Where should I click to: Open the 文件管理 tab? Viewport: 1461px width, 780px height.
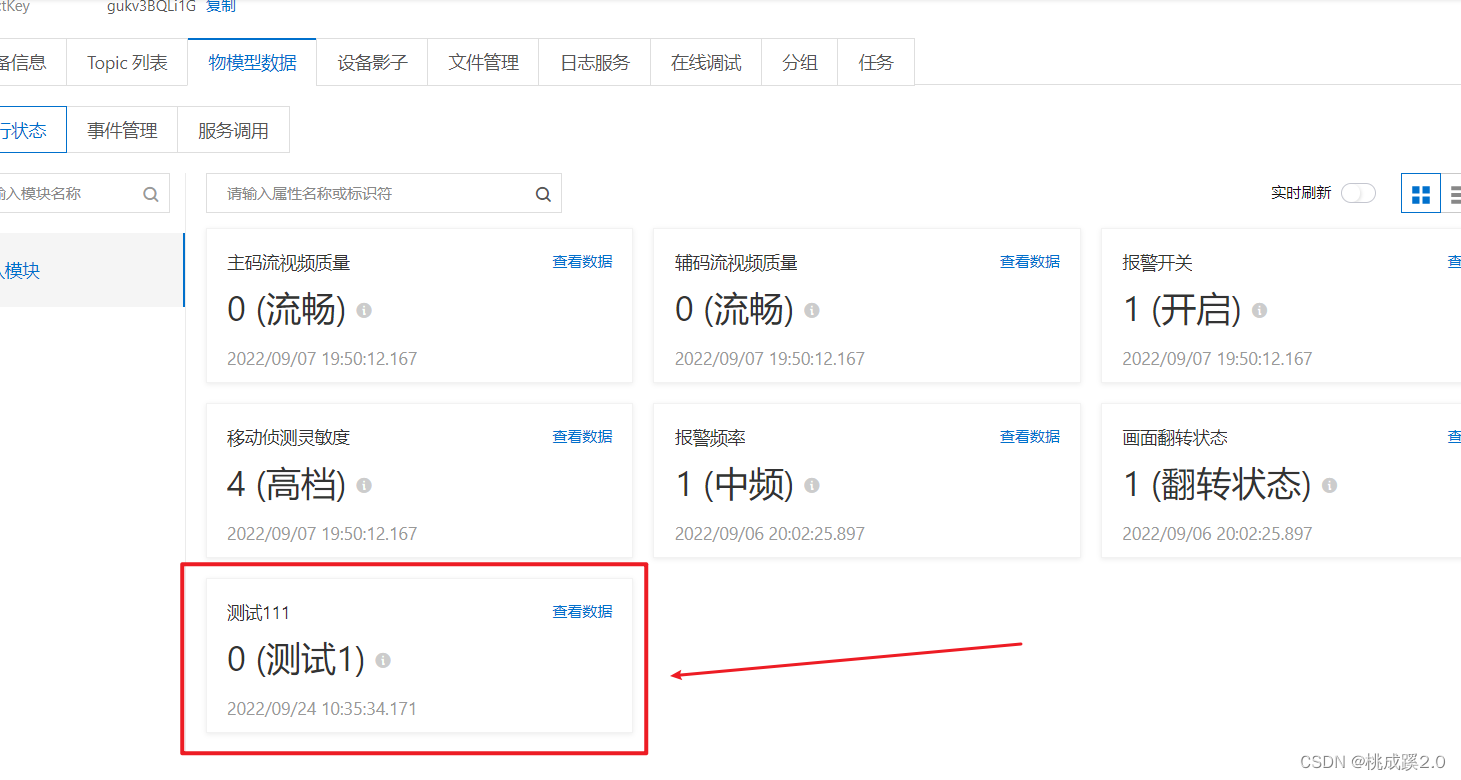(x=483, y=62)
